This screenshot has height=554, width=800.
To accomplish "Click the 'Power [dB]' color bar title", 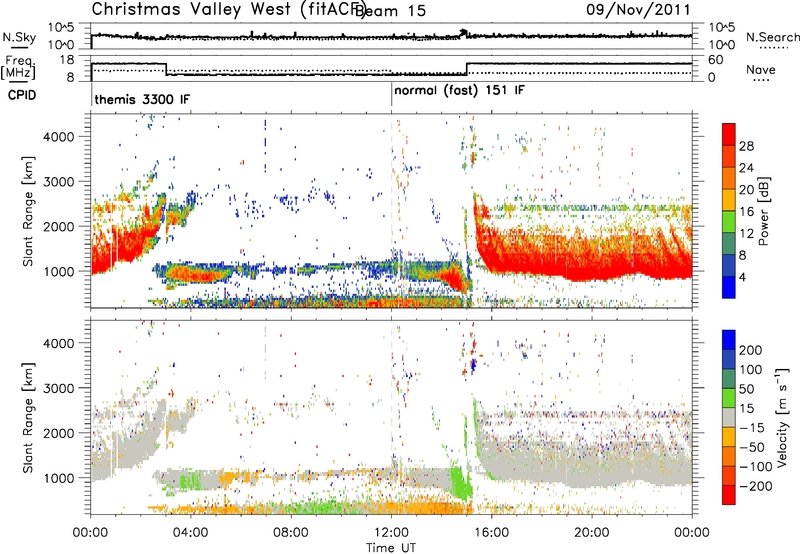I will click(764, 211).
